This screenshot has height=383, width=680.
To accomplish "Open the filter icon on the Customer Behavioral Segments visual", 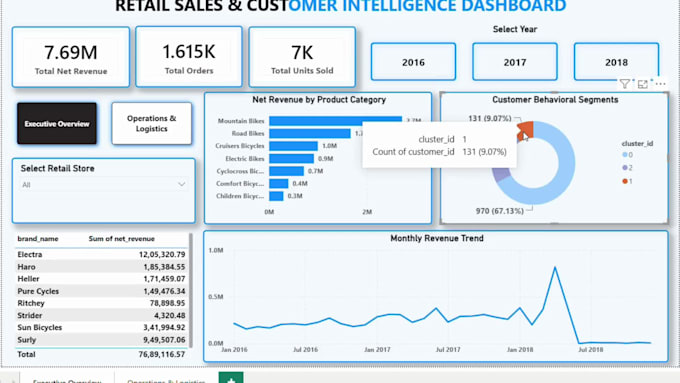I will [x=624, y=84].
